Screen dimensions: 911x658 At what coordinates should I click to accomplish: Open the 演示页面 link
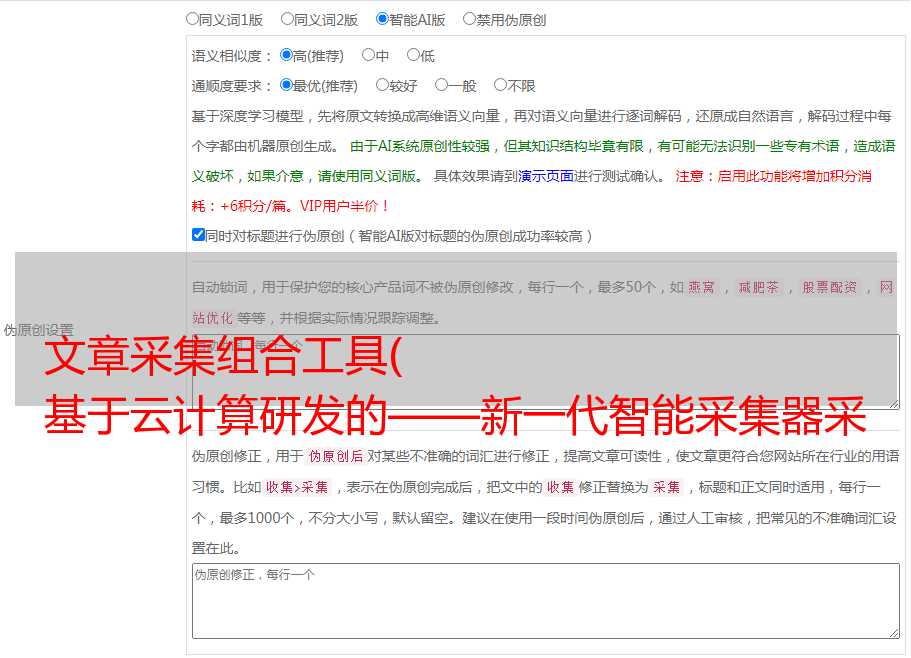pos(546,176)
